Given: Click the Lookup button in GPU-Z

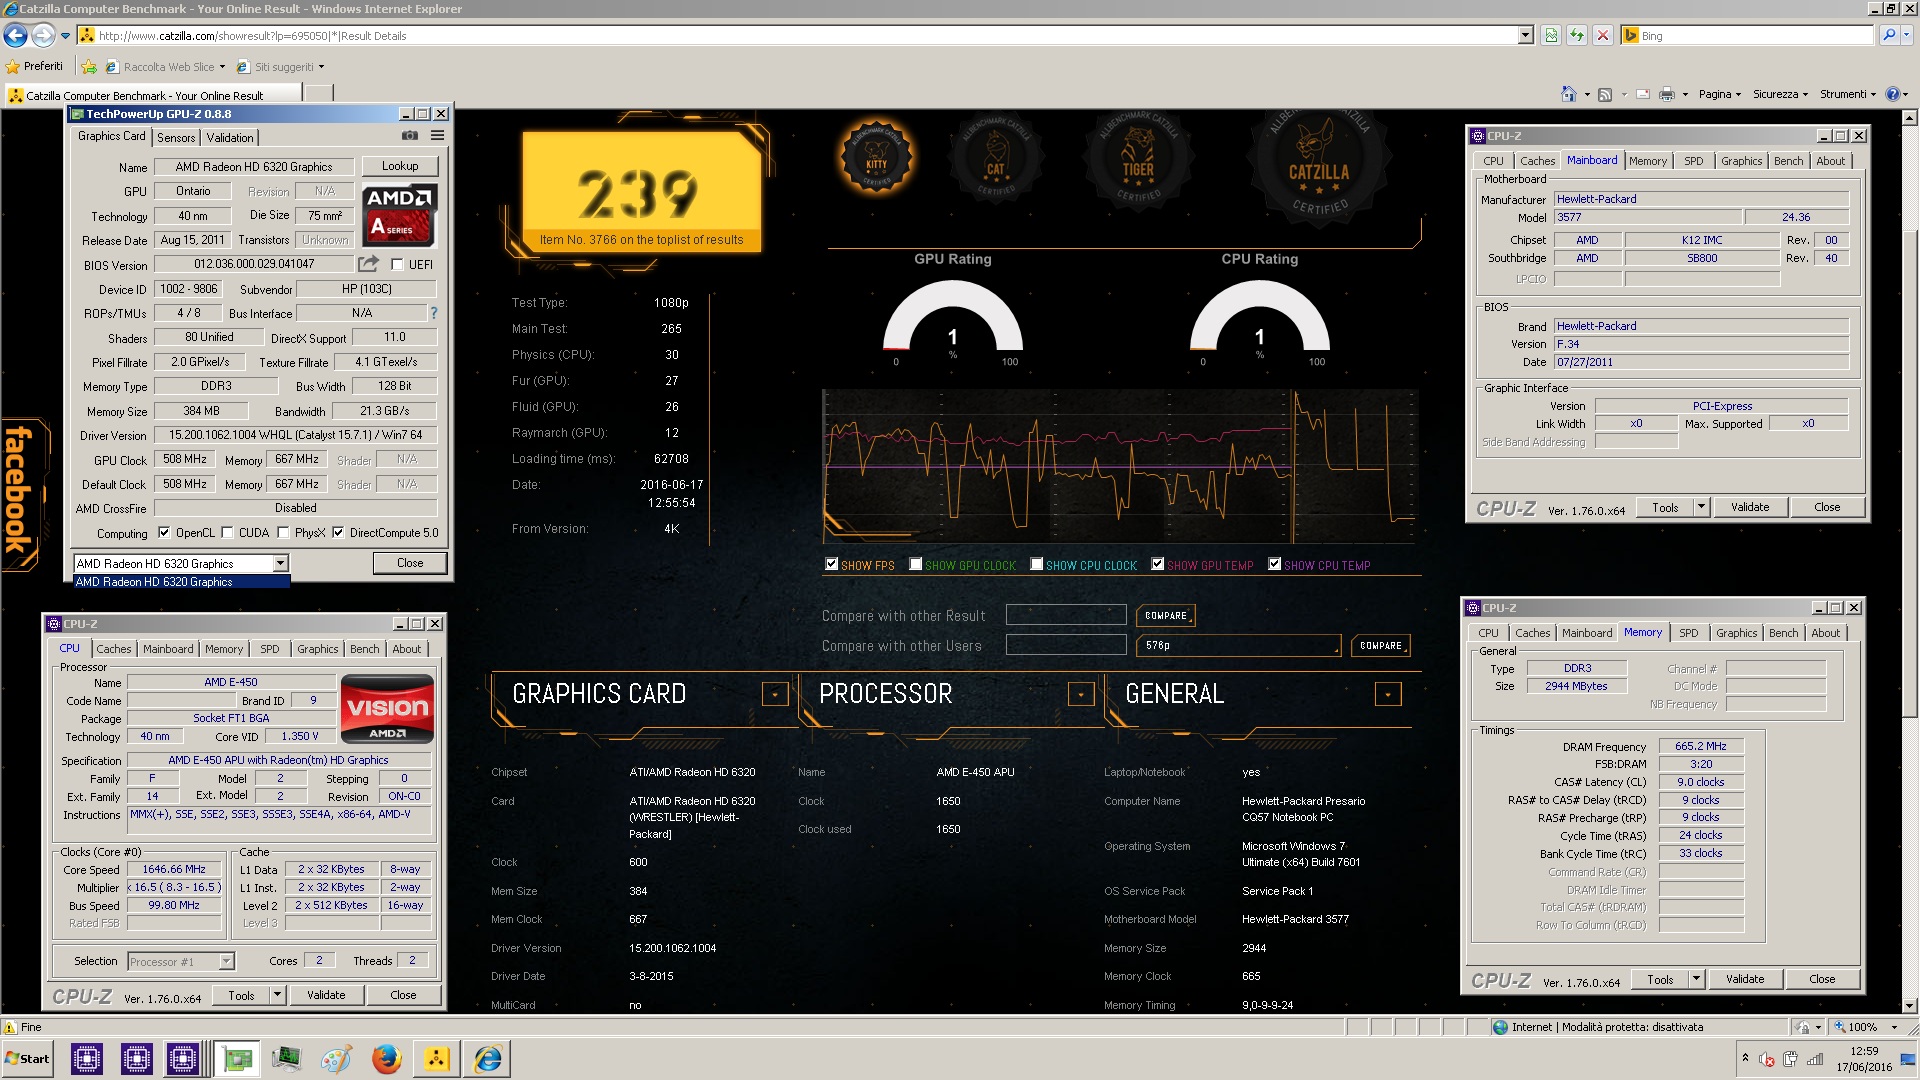Looking at the screenshot, I should click(x=400, y=166).
